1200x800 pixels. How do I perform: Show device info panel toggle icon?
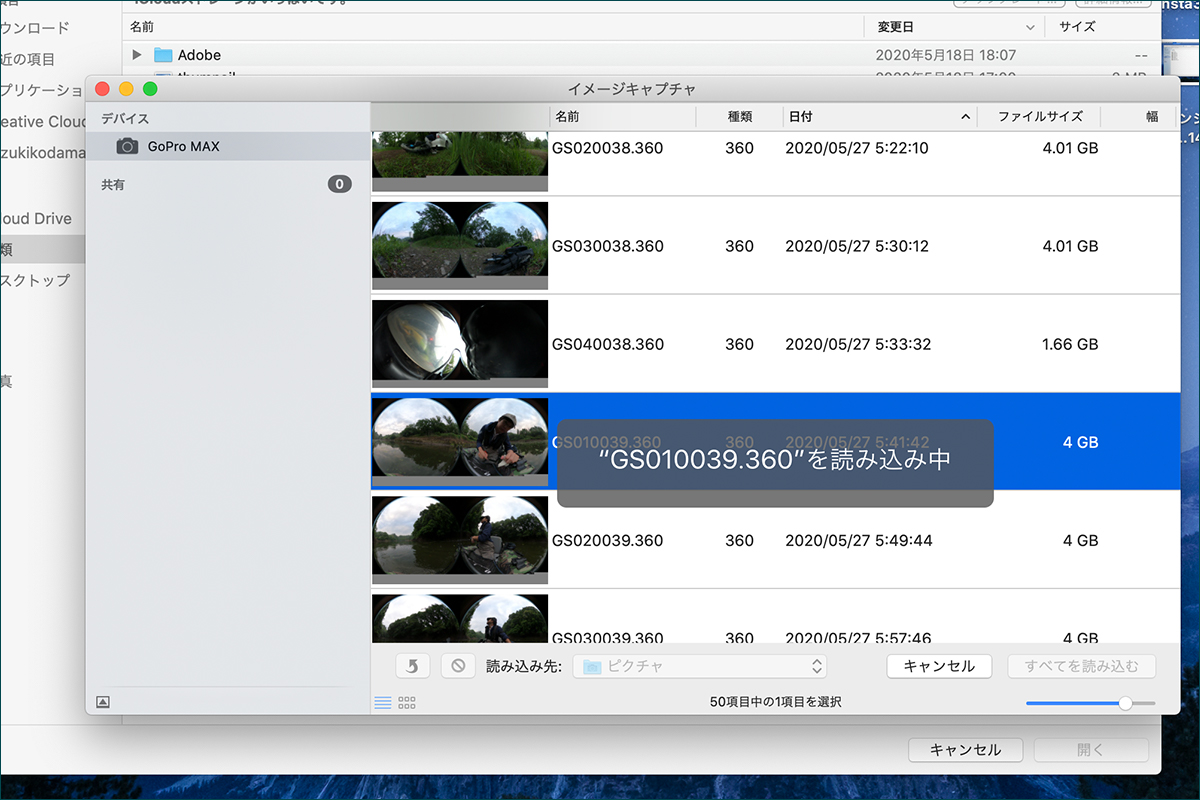coord(102,702)
